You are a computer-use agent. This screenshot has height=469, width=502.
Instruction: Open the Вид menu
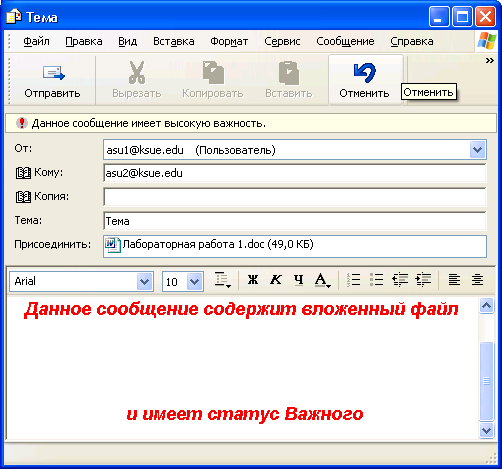127,41
